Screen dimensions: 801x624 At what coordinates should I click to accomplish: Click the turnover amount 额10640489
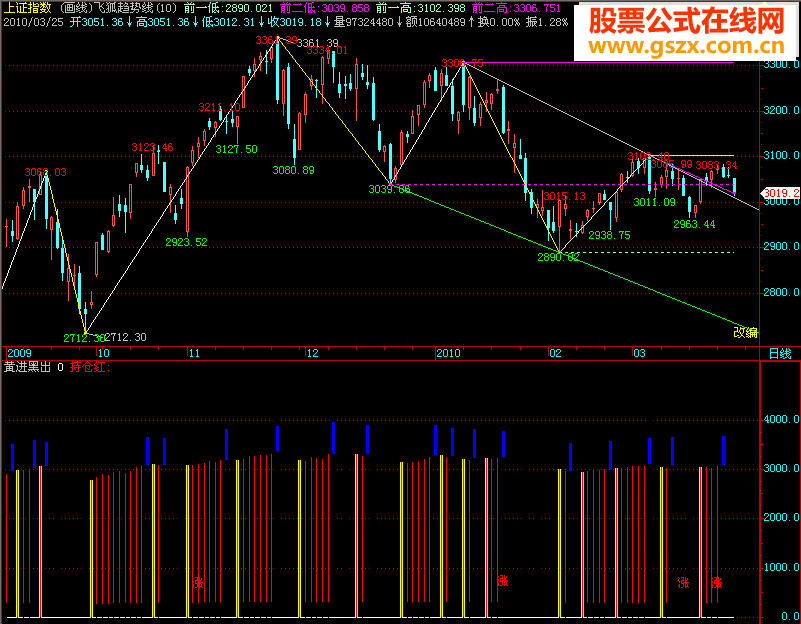[436, 22]
